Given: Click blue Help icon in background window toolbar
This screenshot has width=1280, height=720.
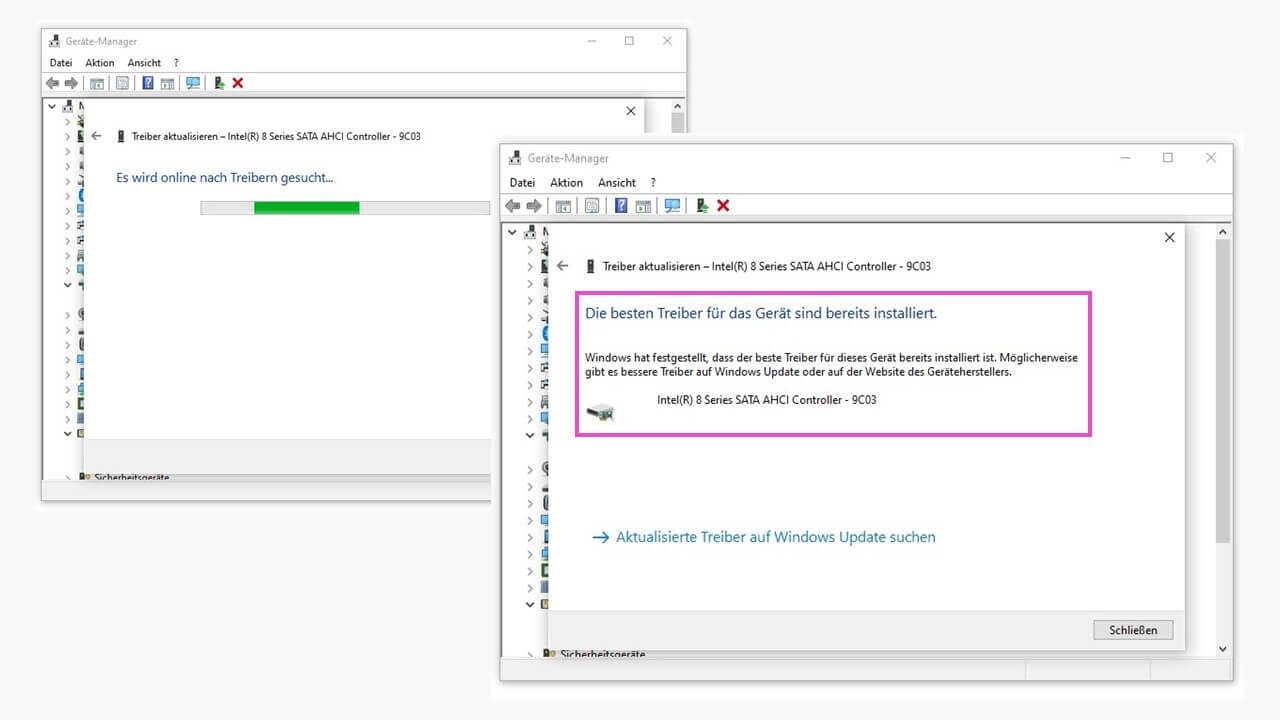Looking at the screenshot, I should click(148, 83).
